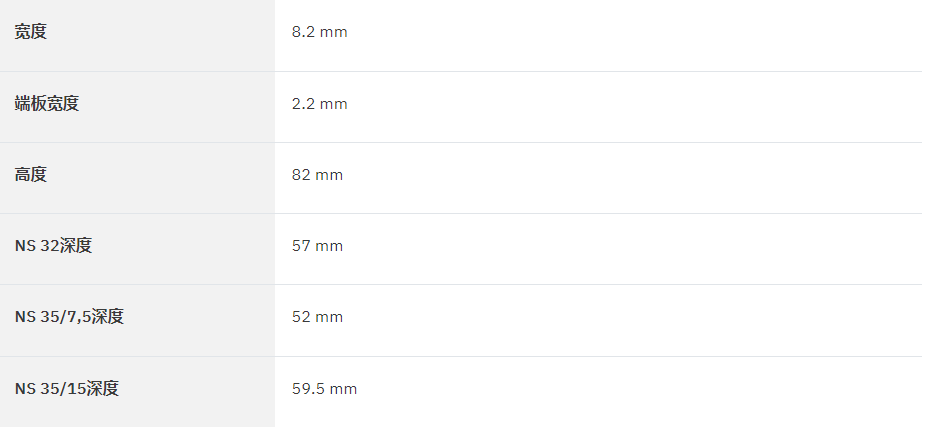The image size is (948, 427).
Task: Click the number 2.2 in 端板宽度 row
Action: (304, 104)
